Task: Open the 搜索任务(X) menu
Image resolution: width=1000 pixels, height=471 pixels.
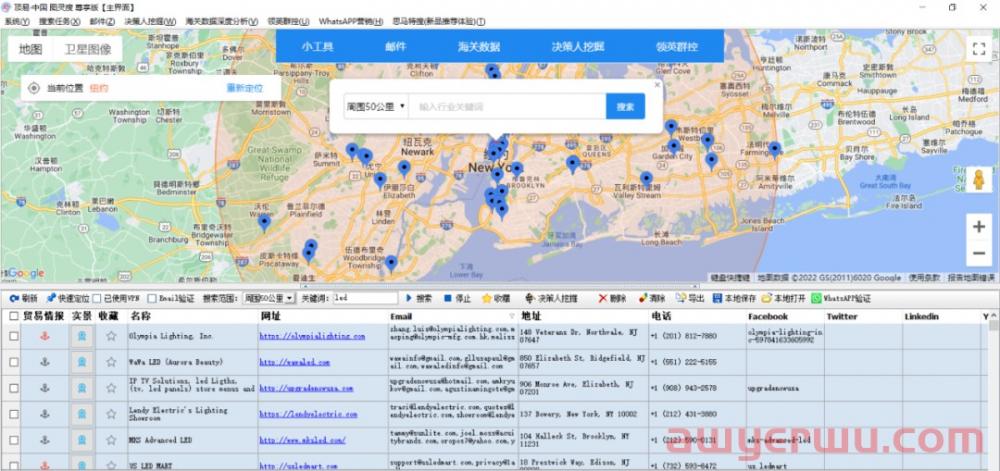Action: click(x=59, y=21)
